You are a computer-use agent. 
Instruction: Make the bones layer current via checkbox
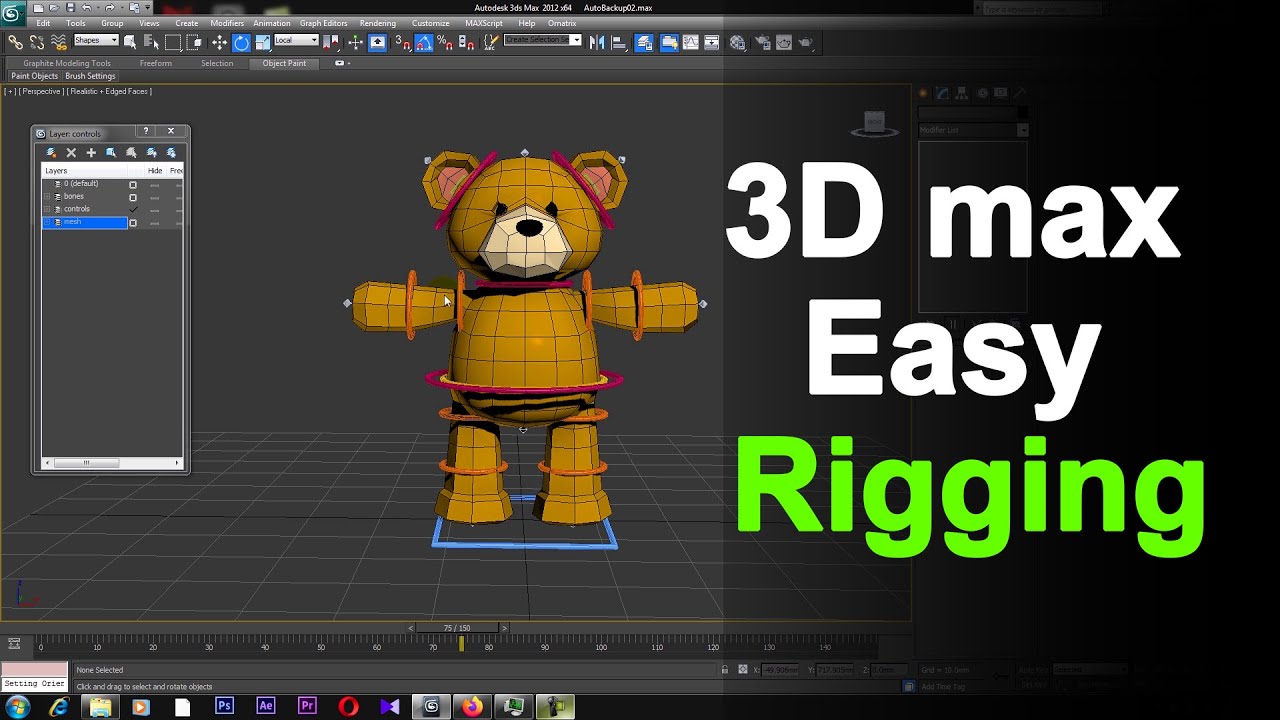coord(132,197)
